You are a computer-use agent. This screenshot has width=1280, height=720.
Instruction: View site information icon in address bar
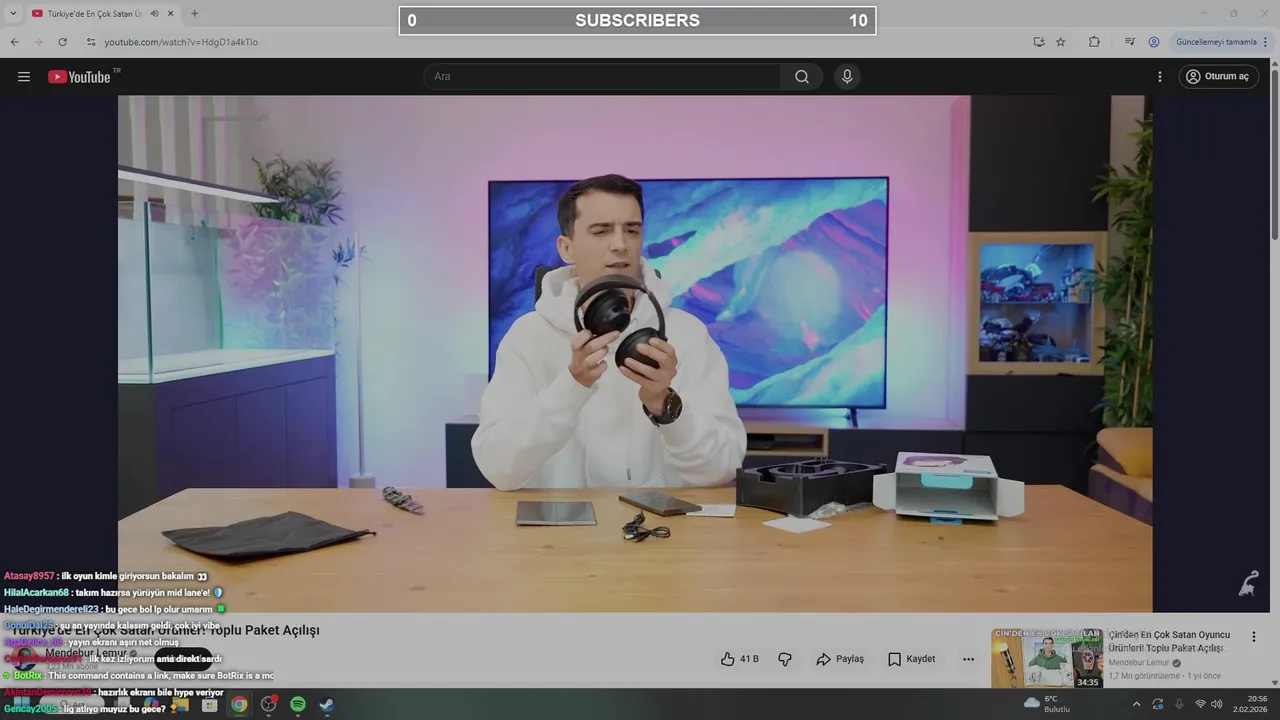click(x=91, y=42)
